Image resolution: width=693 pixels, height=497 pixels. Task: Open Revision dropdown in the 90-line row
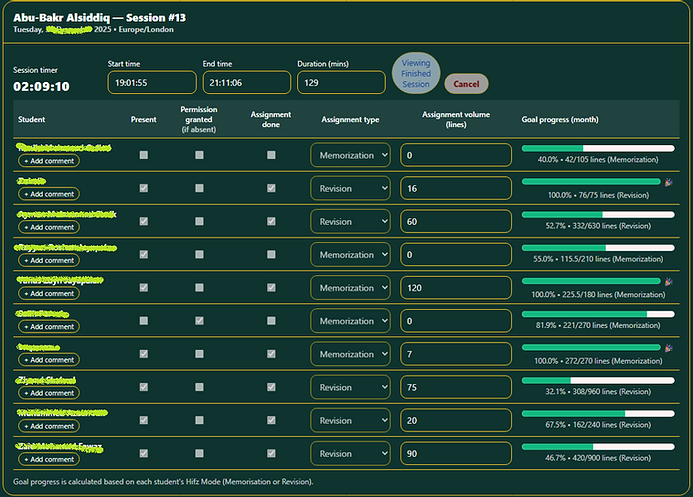350,454
